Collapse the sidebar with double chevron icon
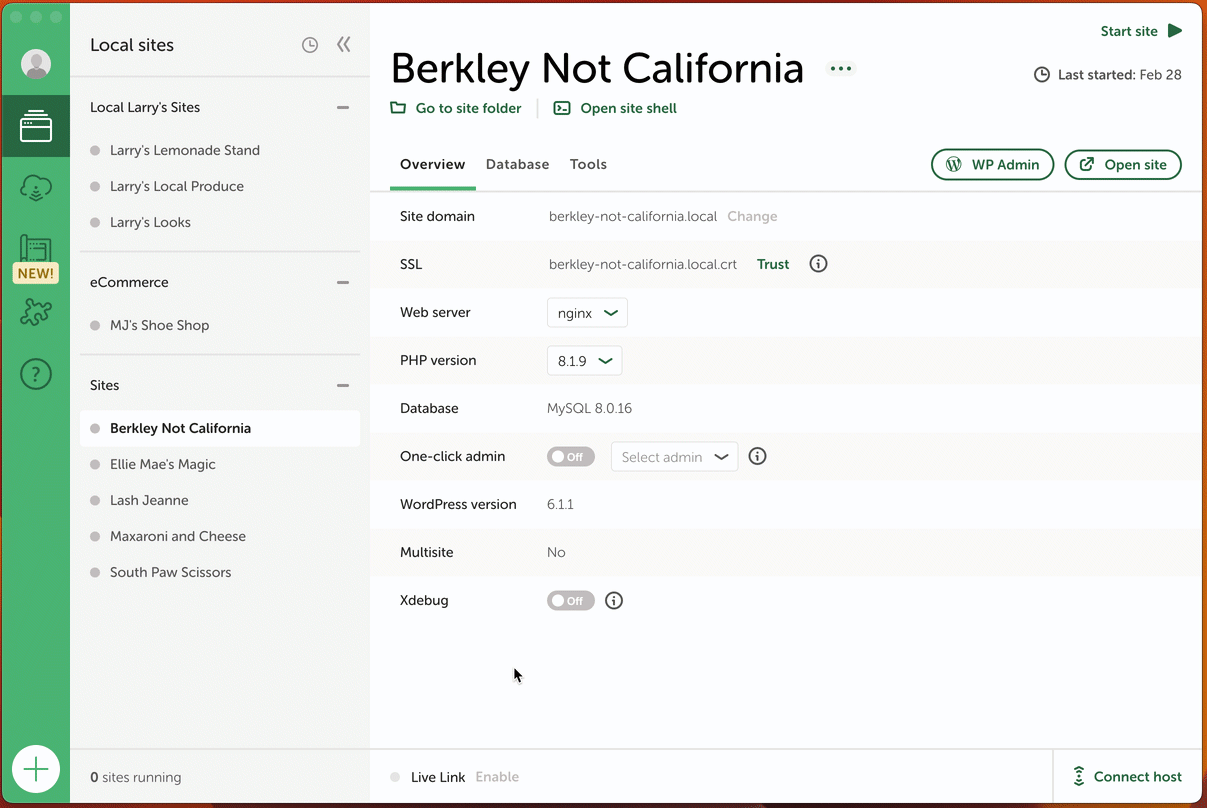Viewport: 1207px width, 808px height. 344,45
